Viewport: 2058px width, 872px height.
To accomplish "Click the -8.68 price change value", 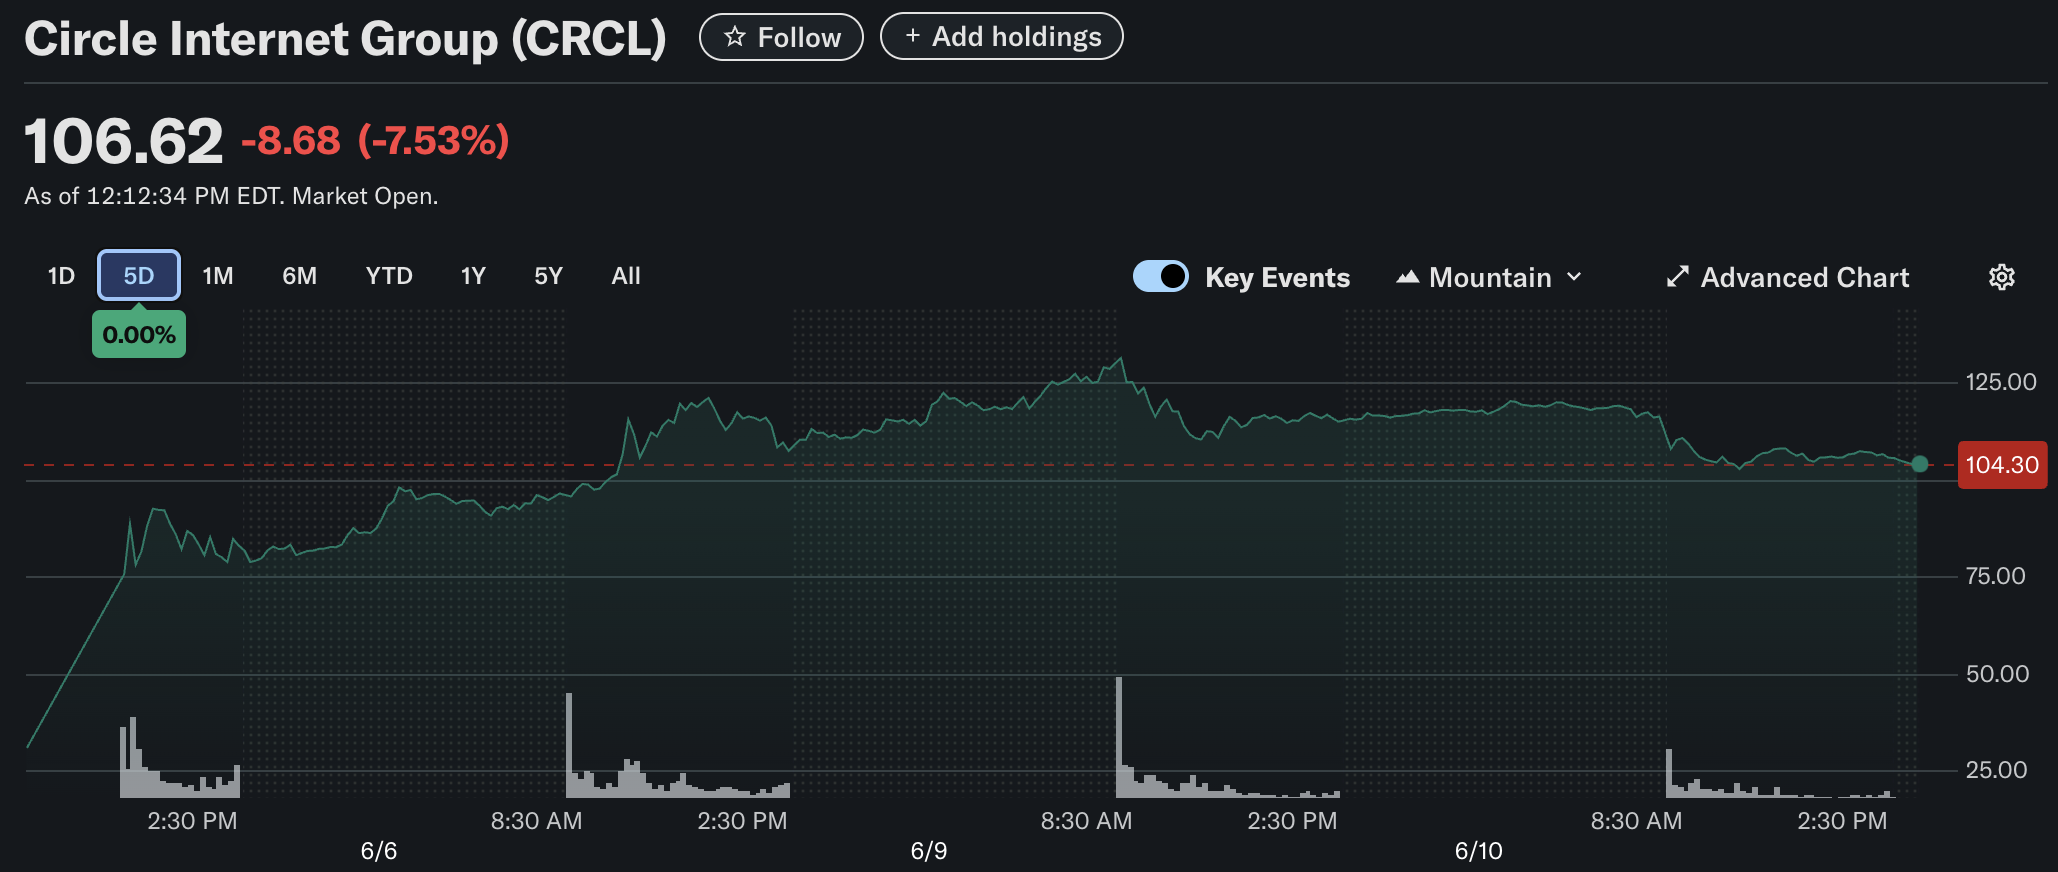I will click(x=291, y=141).
